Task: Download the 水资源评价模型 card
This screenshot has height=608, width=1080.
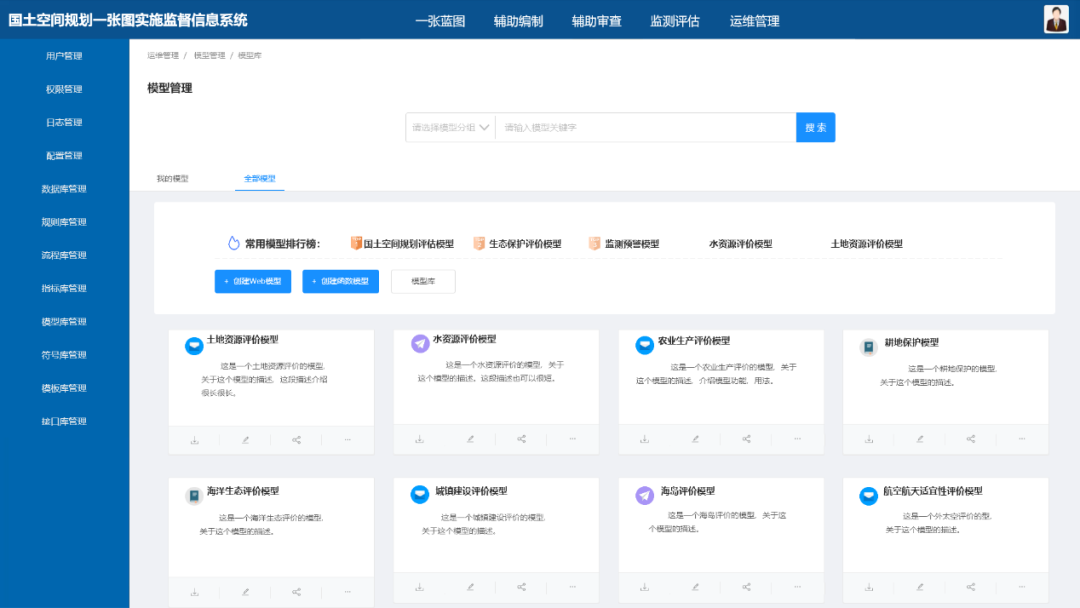Action: (419, 439)
